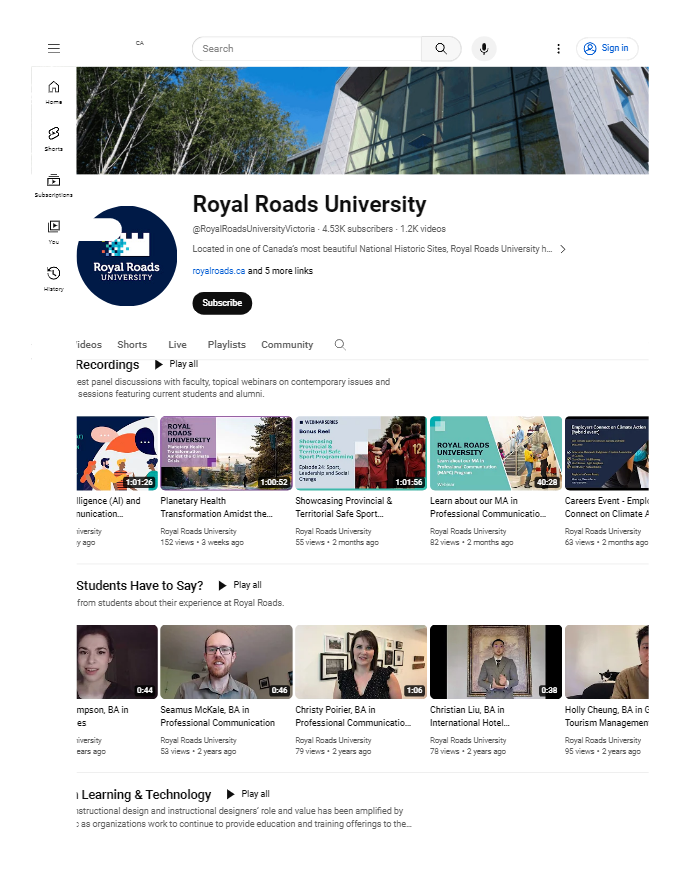Click 'Christian Liu, BA in International Hotel...' title
This screenshot has width=680, height=880.
(x=470, y=716)
